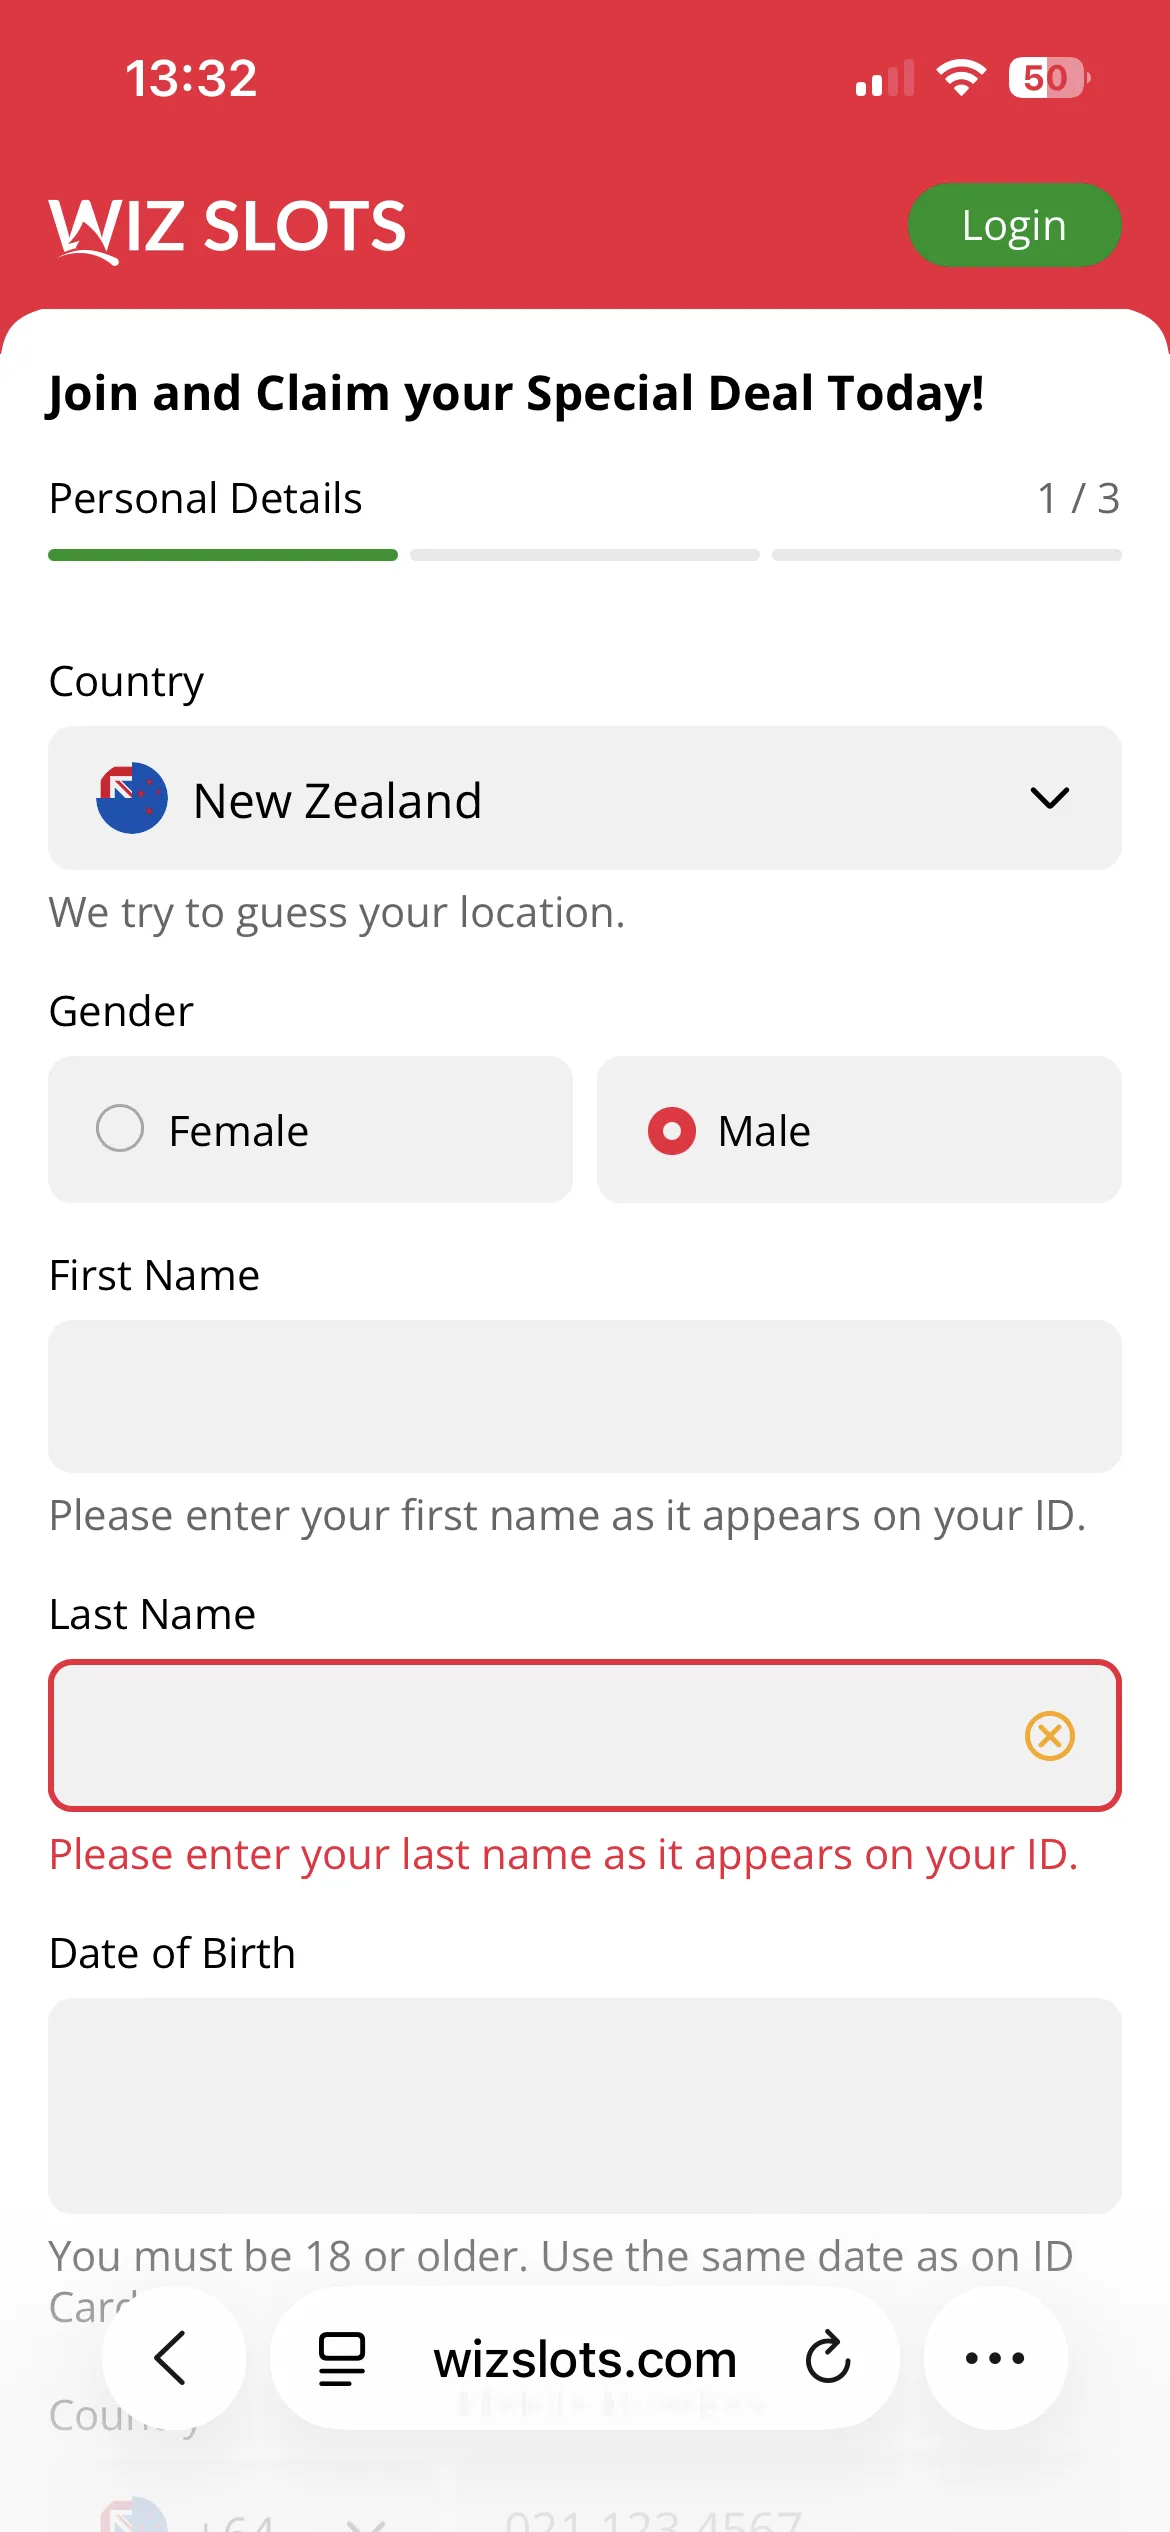
Task: Open the browser three-dots more menu
Action: pos(995,2358)
